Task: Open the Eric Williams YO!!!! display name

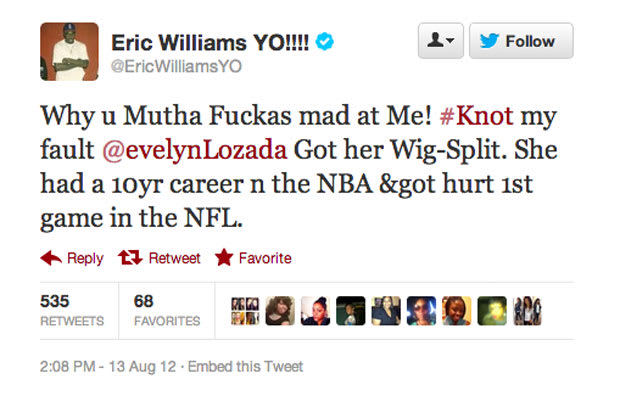Action: pos(210,42)
